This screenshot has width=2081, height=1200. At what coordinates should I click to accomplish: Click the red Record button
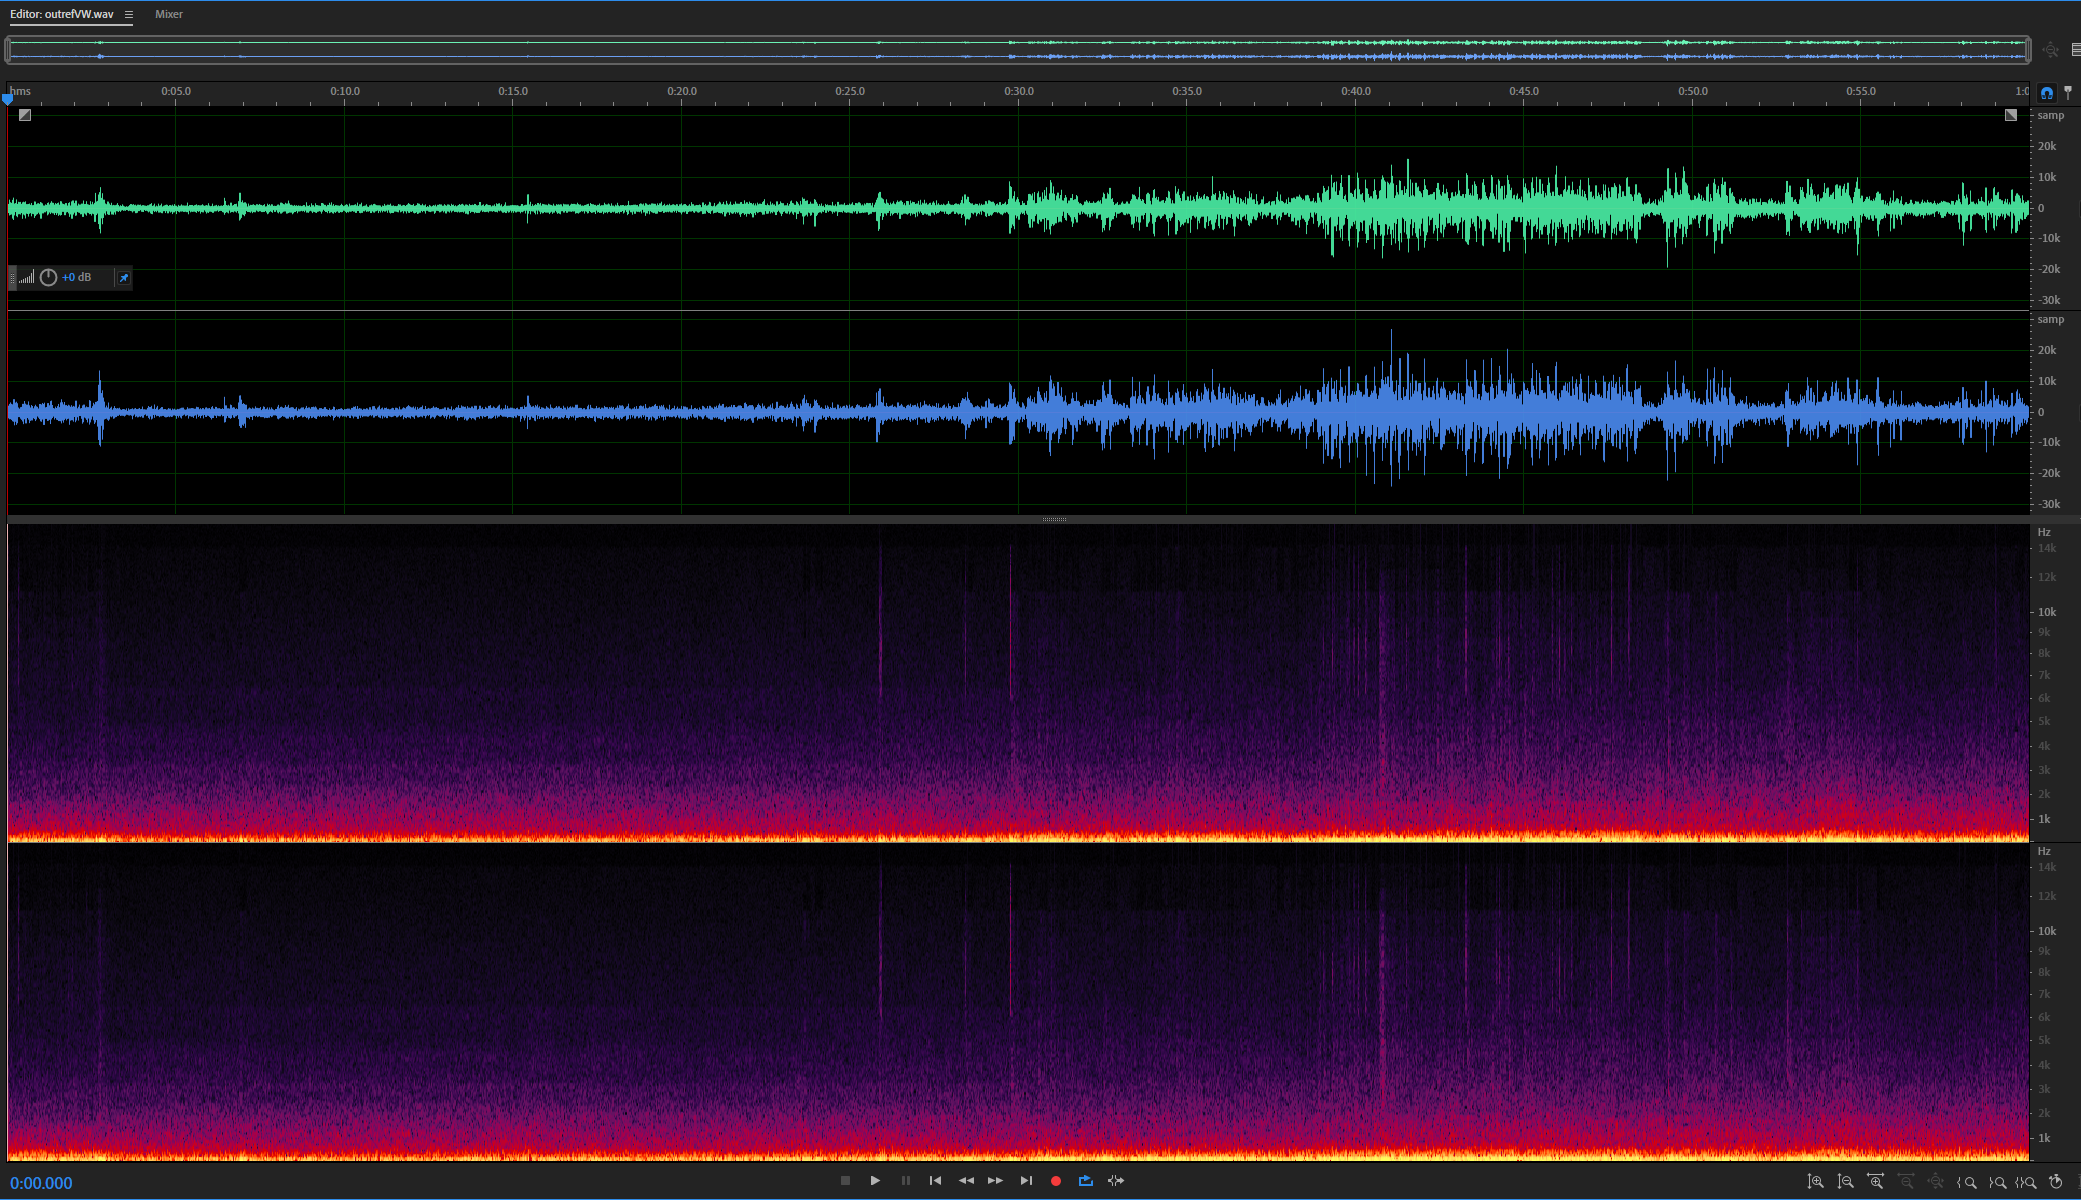(1056, 1181)
